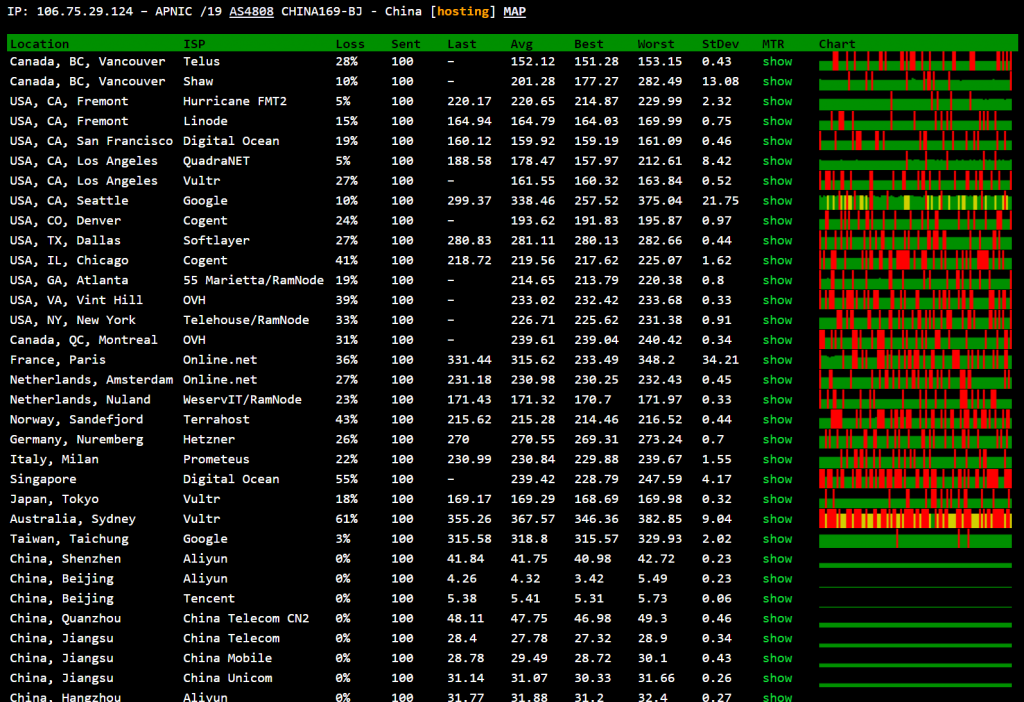Screen dimensions: 1024x702
Task: Click the 'ISP' column header
Action: tap(194, 44)
